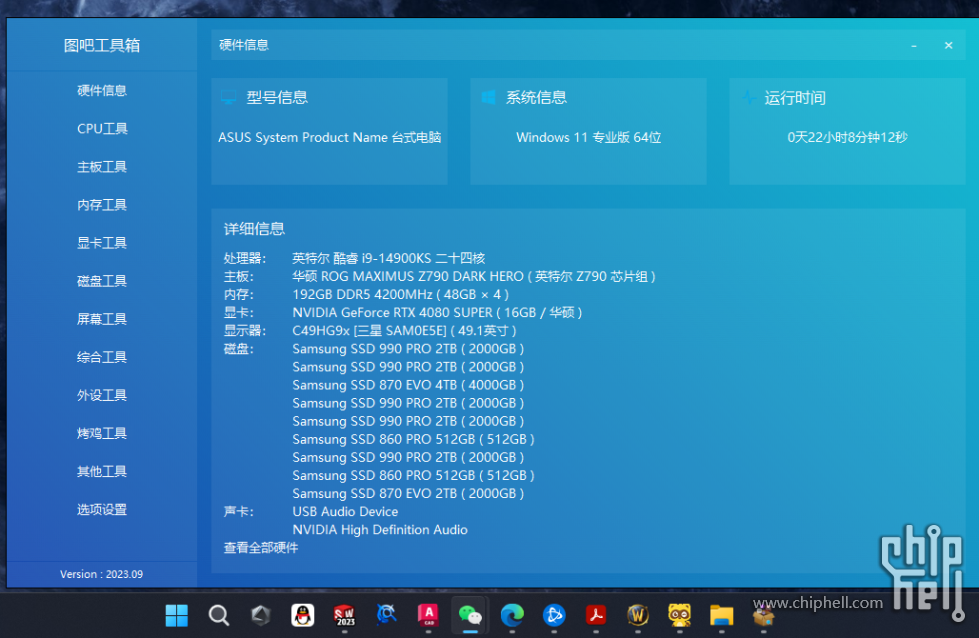This screenshot has width=979, height=638.
Task: Click the 详细信息 heading
Action: click(x=254, y=229)
